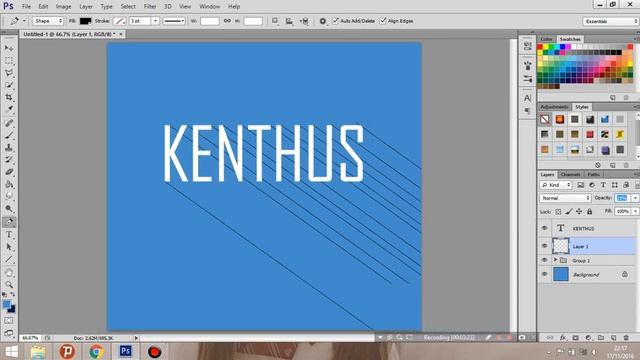
Task: Select the Horizontal Type tool
Action: 9,235
